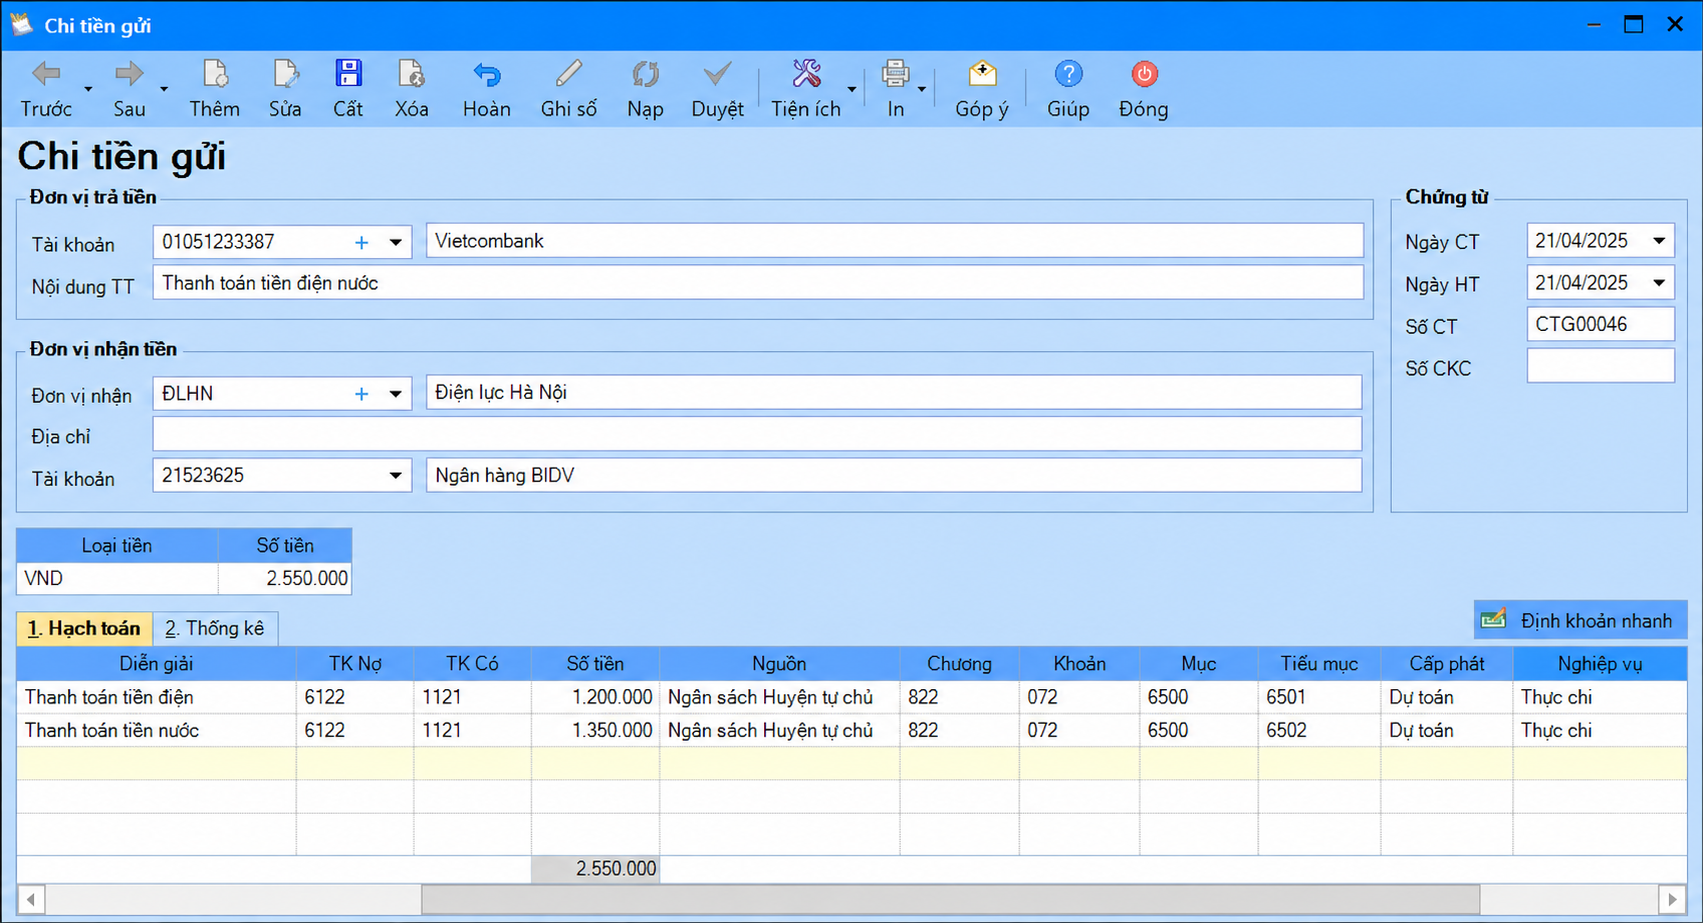The width and height of the screenshot is (1703, 923).
Task: Open the Ngày CT date picker dropdown
Action: (1659, 241)
